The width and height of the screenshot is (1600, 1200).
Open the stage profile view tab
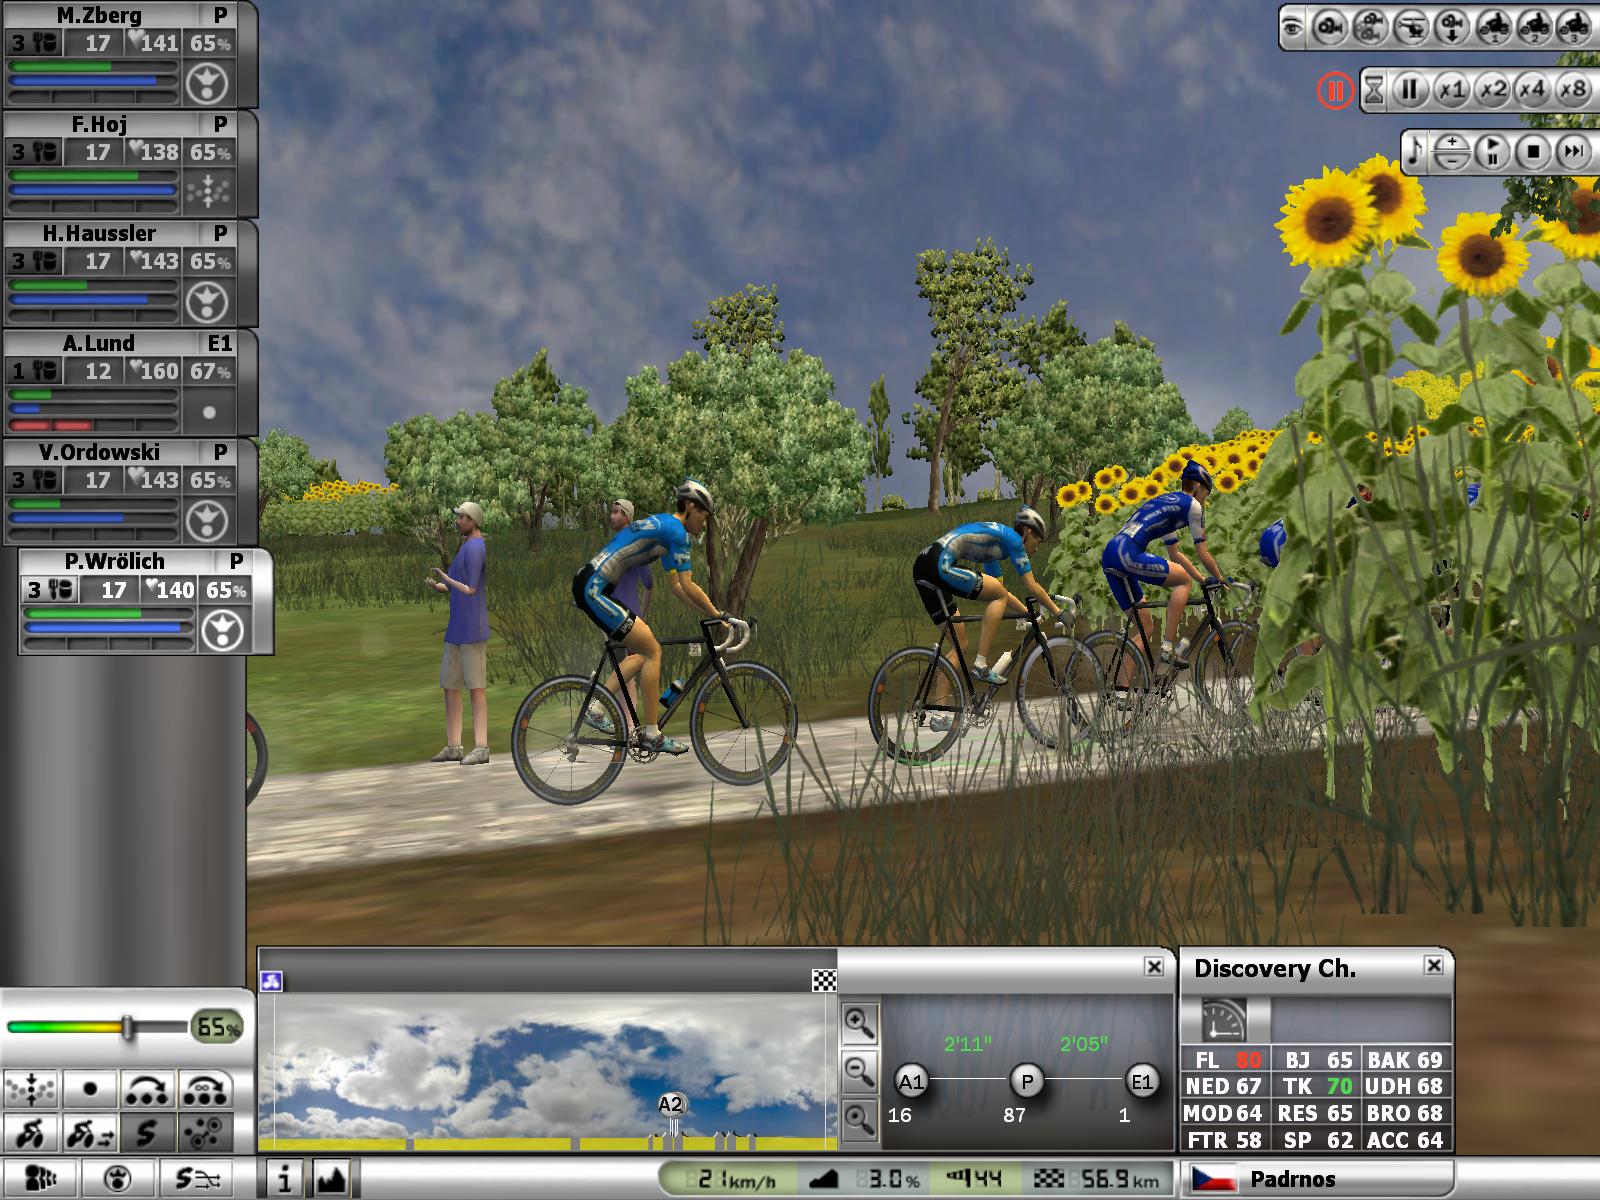pyautogui.click(x=331, y=1179)
